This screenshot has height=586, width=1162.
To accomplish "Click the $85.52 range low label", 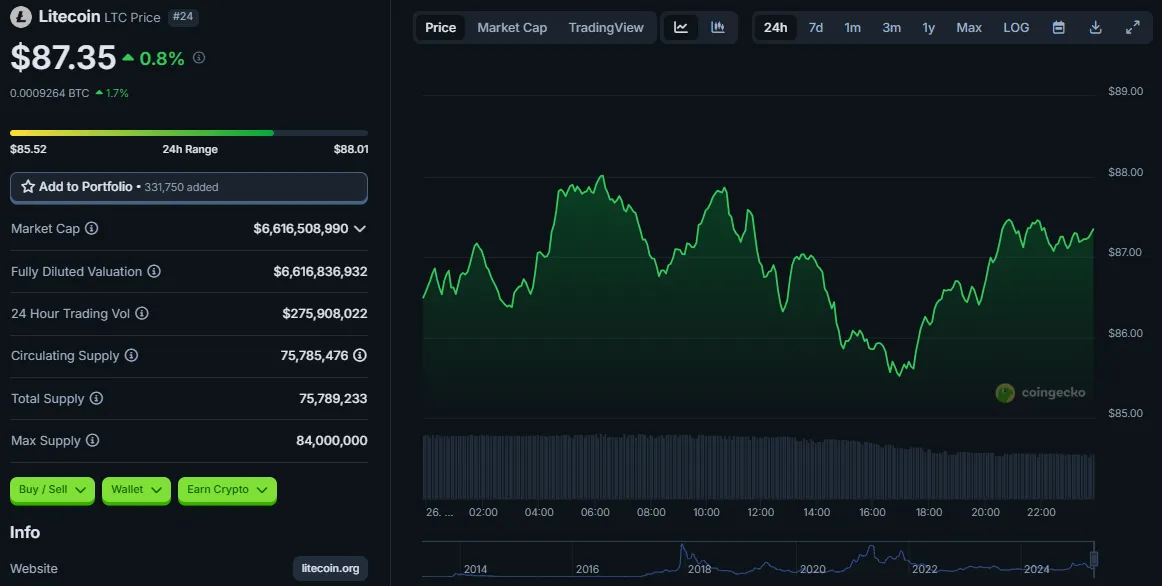I will coord(28,149).
